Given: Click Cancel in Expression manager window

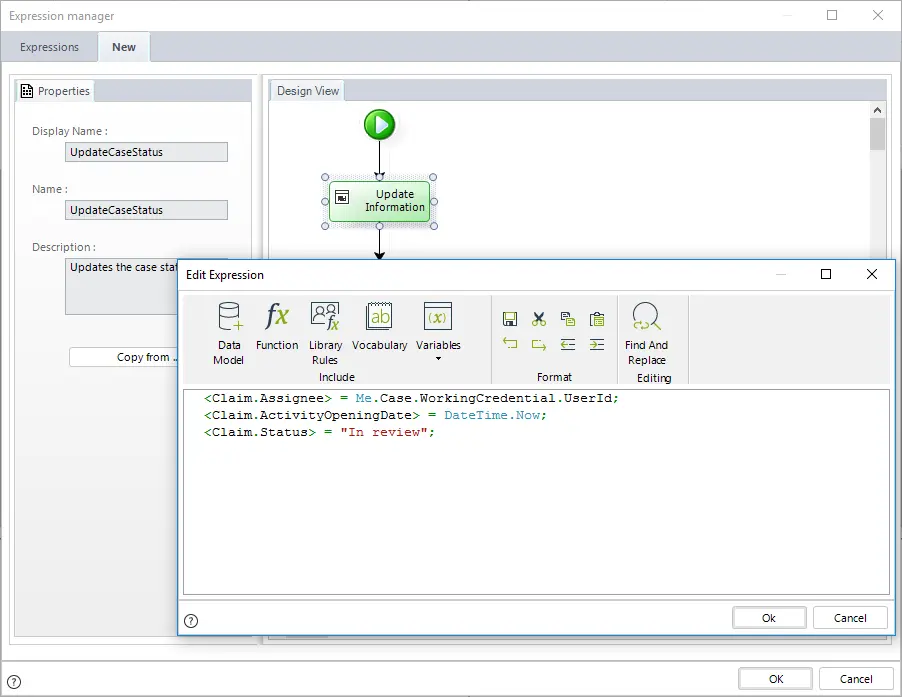Looking at the screenshot, I should click(856, 679).
